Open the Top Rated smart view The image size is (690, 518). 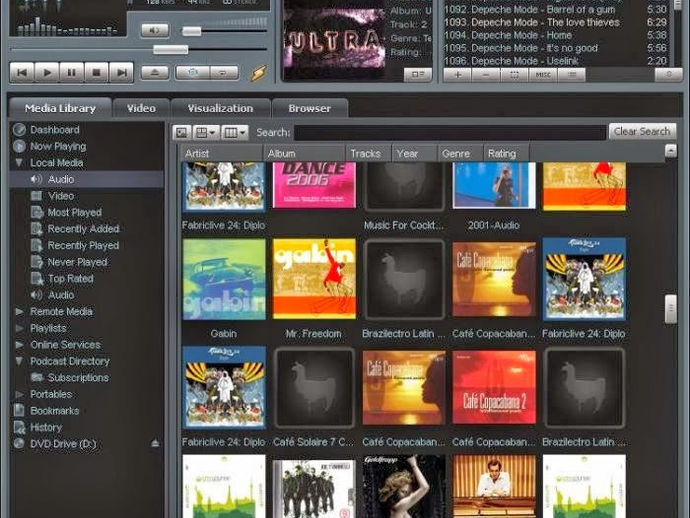(x=70, y=278)
